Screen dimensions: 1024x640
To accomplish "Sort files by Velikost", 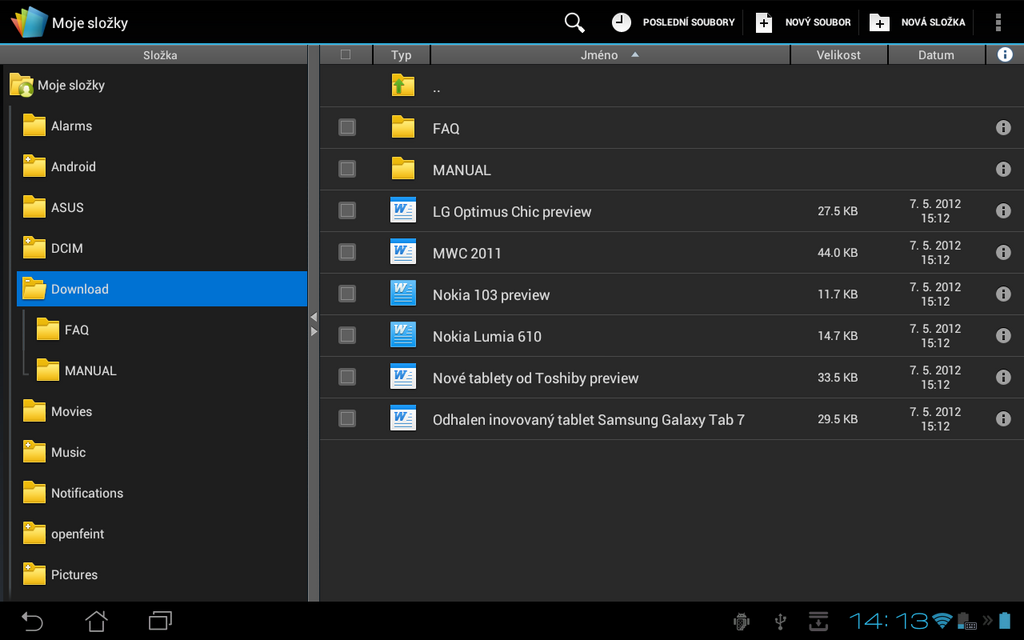I will (x=838, y=54).
